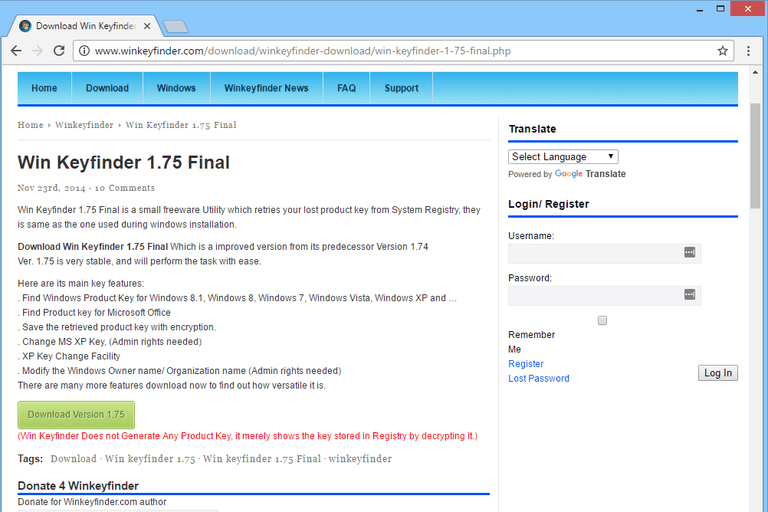Viewport: 768px width, 512px height.
Task: Close the Download Win Keyfinder tab
Action: tap(147, 26)
